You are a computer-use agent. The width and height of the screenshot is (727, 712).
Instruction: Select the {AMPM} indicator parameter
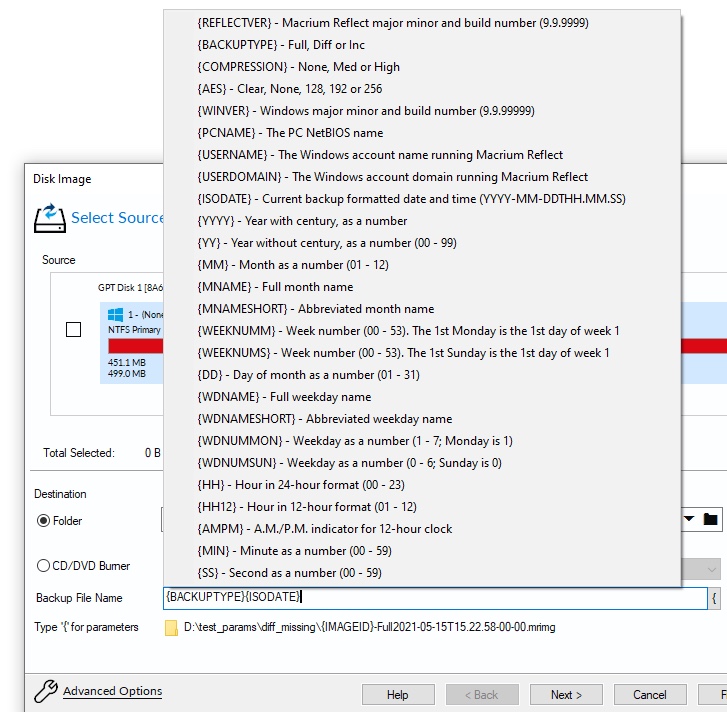pos(324,529)
